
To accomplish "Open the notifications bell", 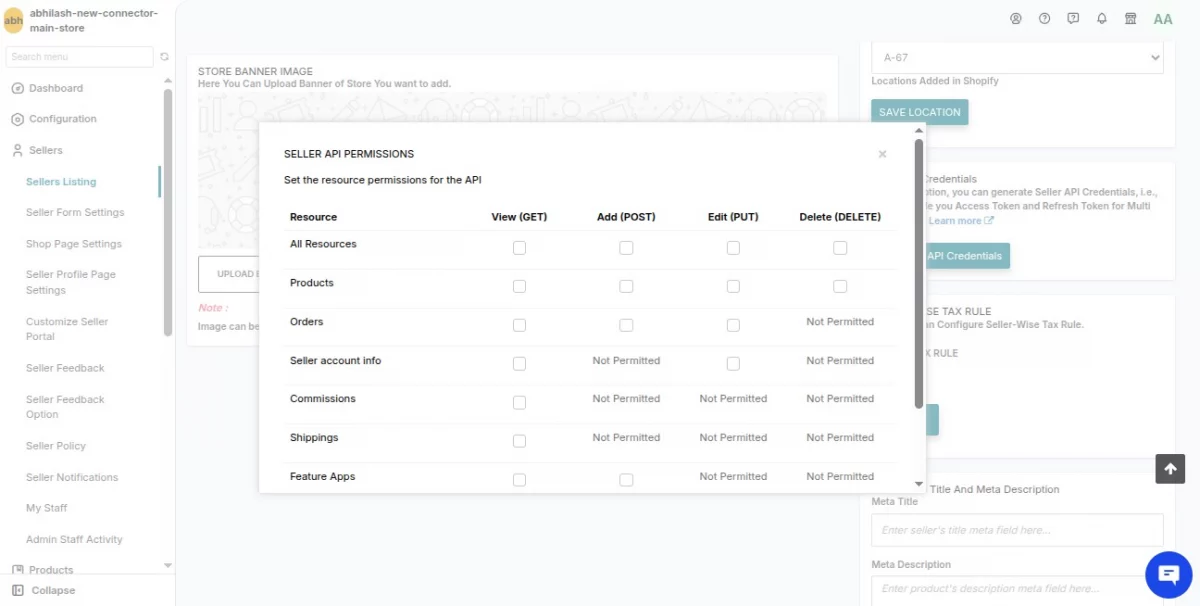I will point(1102,19).
